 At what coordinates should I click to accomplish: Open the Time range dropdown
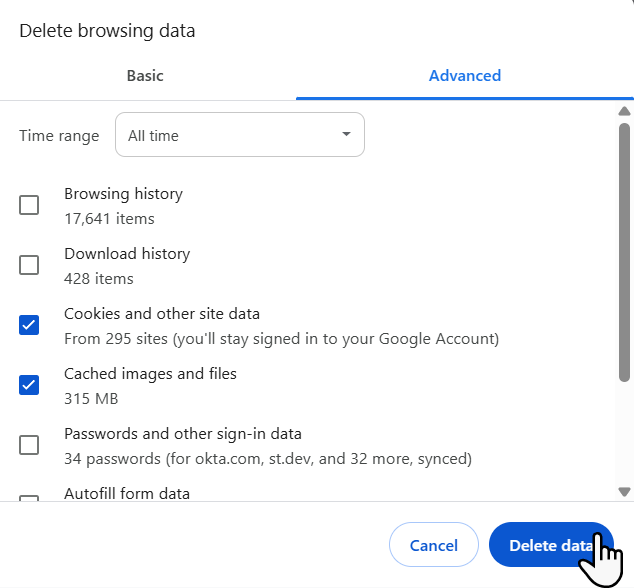239,135
